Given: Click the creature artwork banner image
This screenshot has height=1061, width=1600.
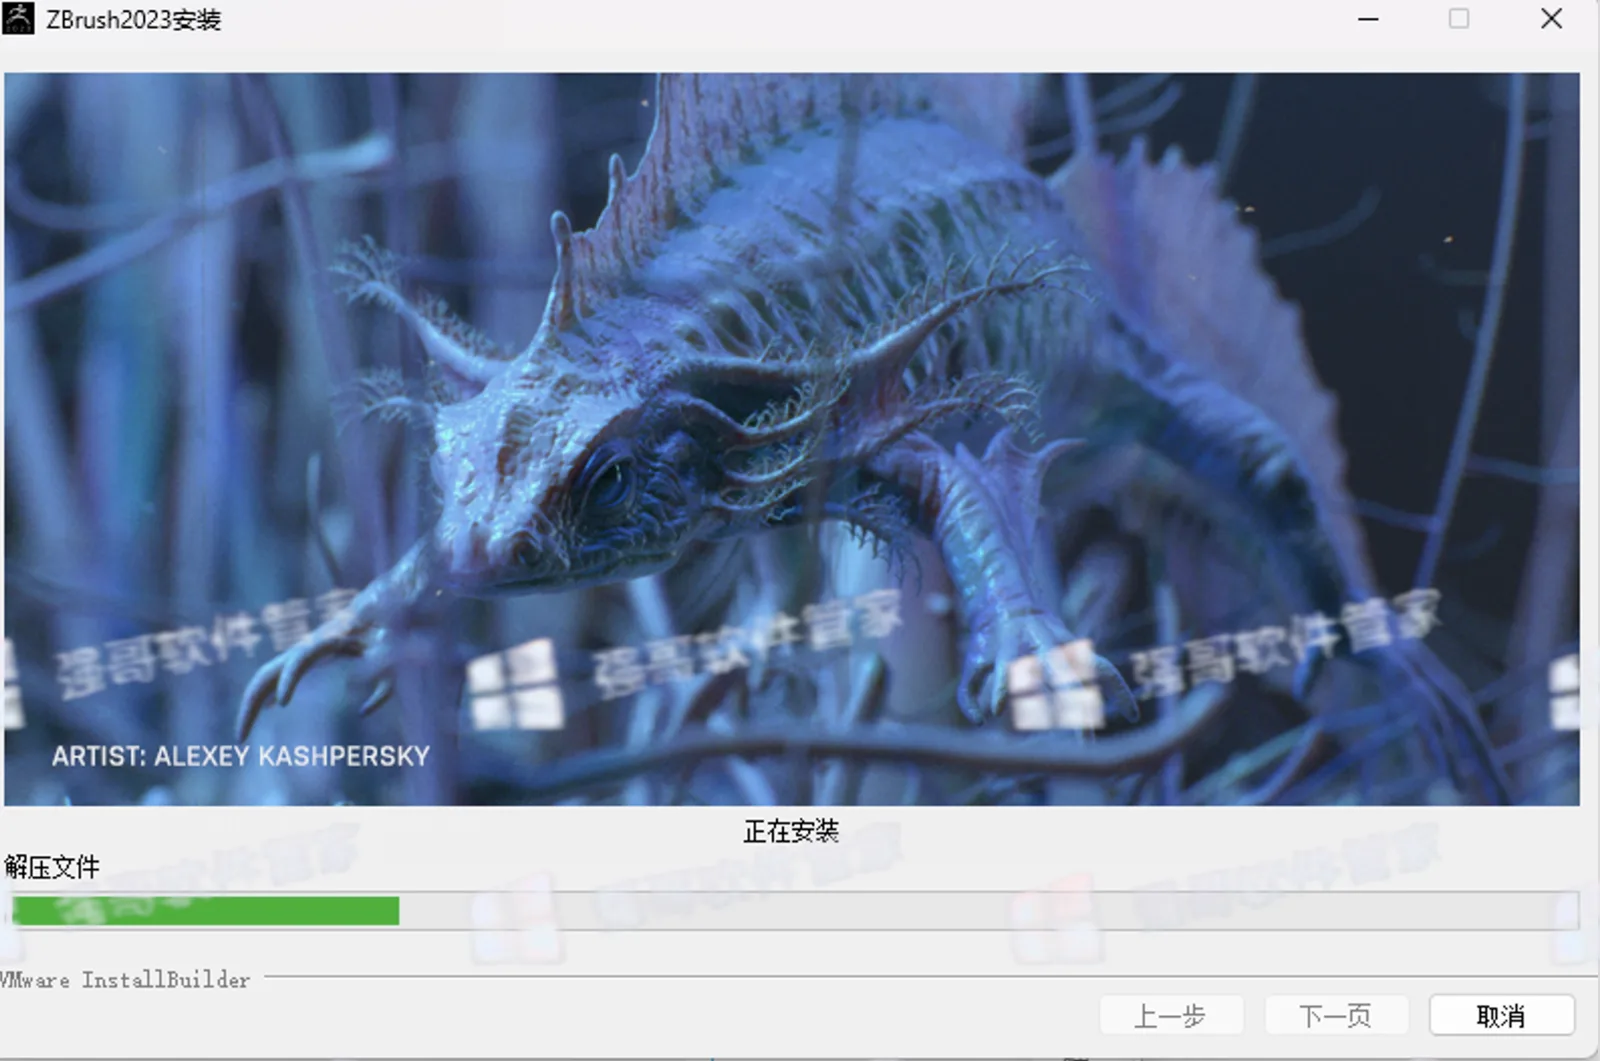Looking at the screenshot, I should click(792, 439).
